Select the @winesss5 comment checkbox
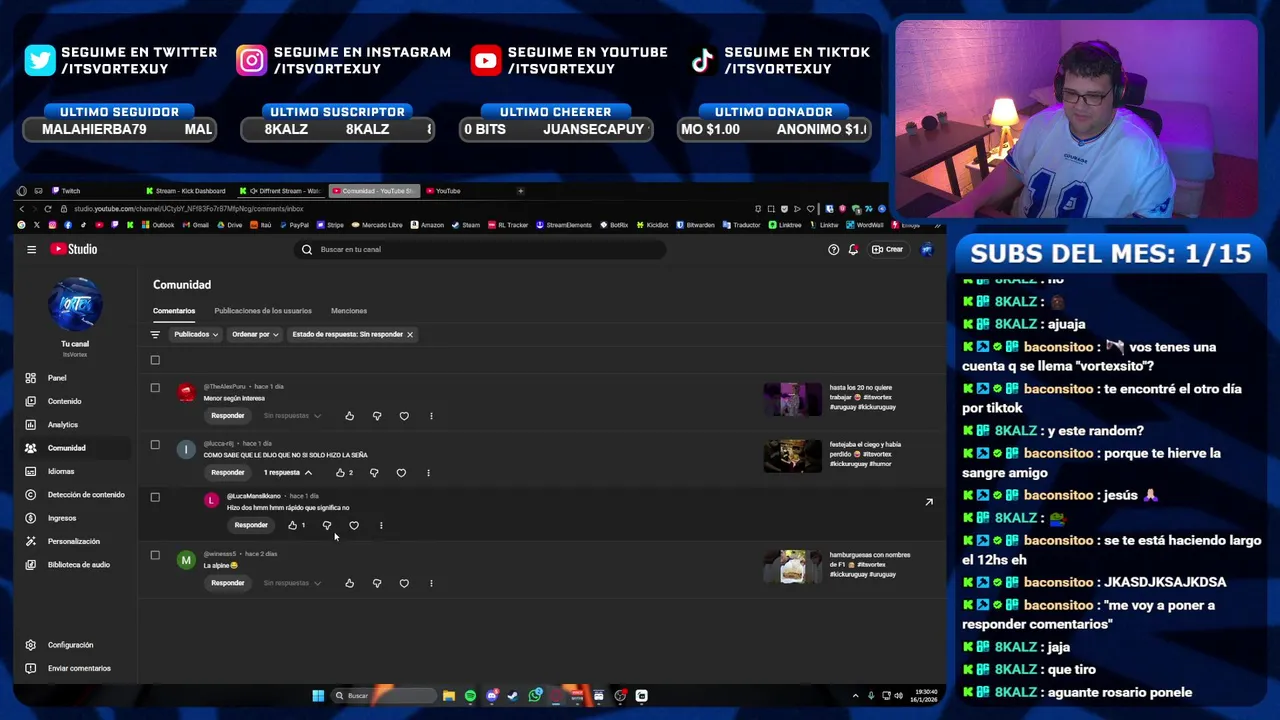1280x720 pixels. point(155,555)
